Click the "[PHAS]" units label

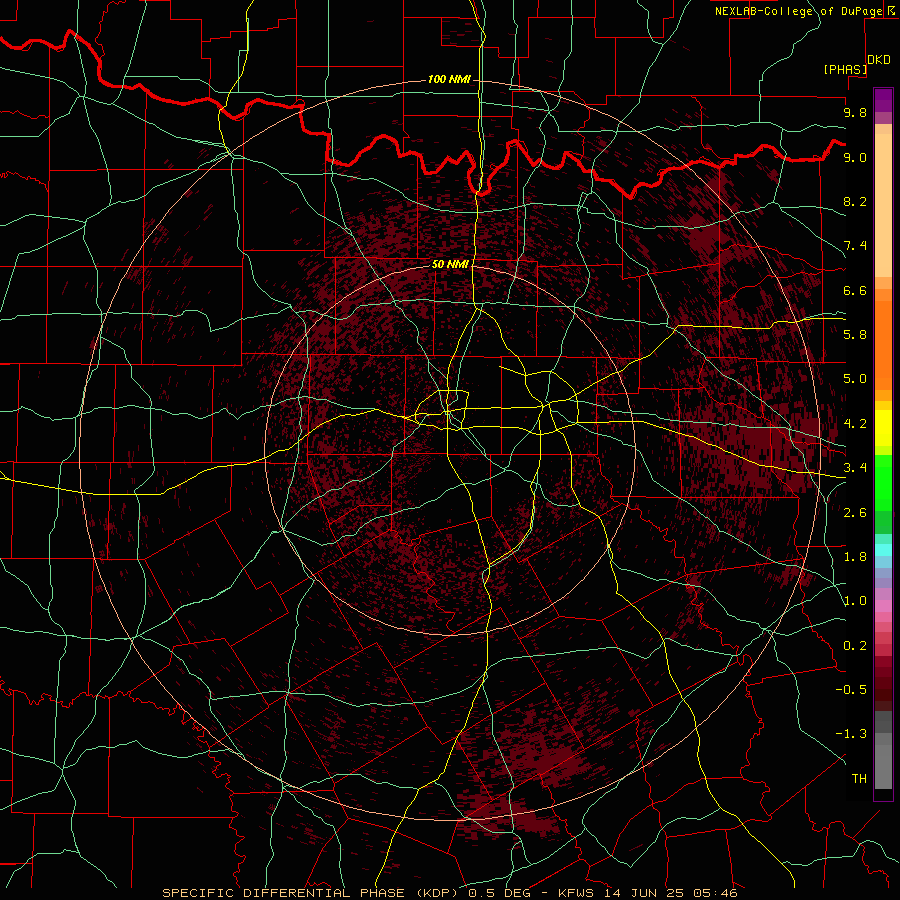(845, 69)
